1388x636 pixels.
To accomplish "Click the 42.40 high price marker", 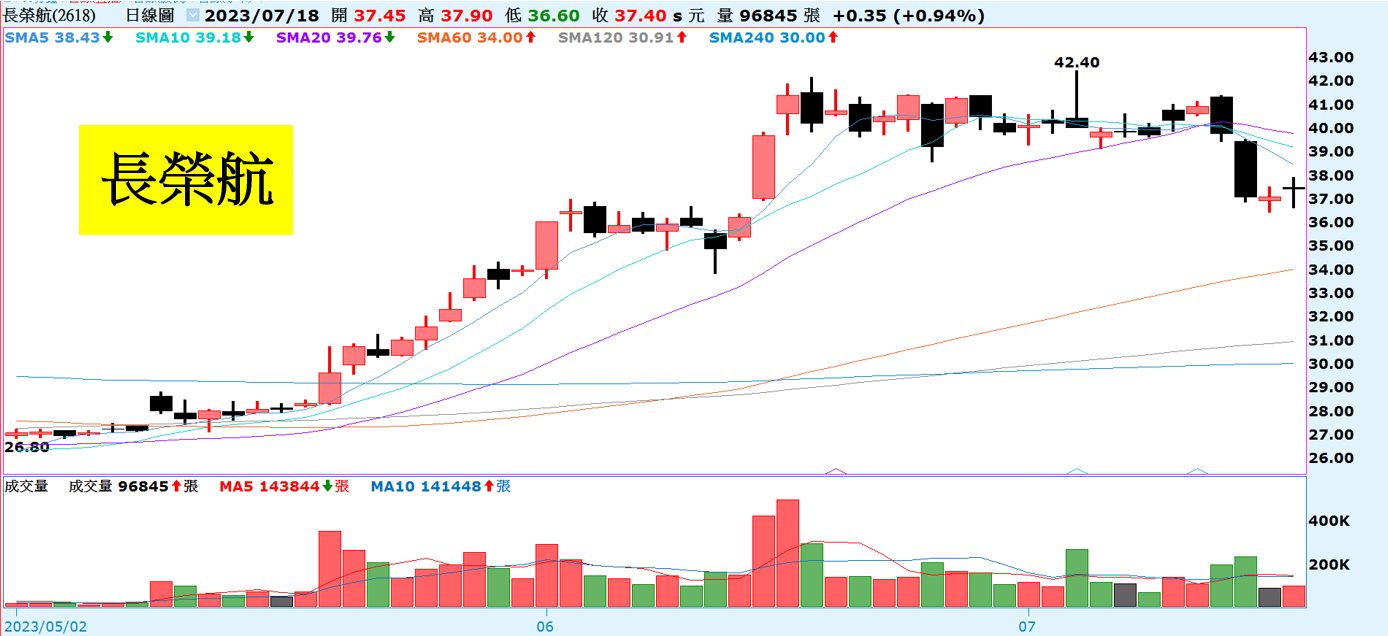I will (x=1077, y=62).
